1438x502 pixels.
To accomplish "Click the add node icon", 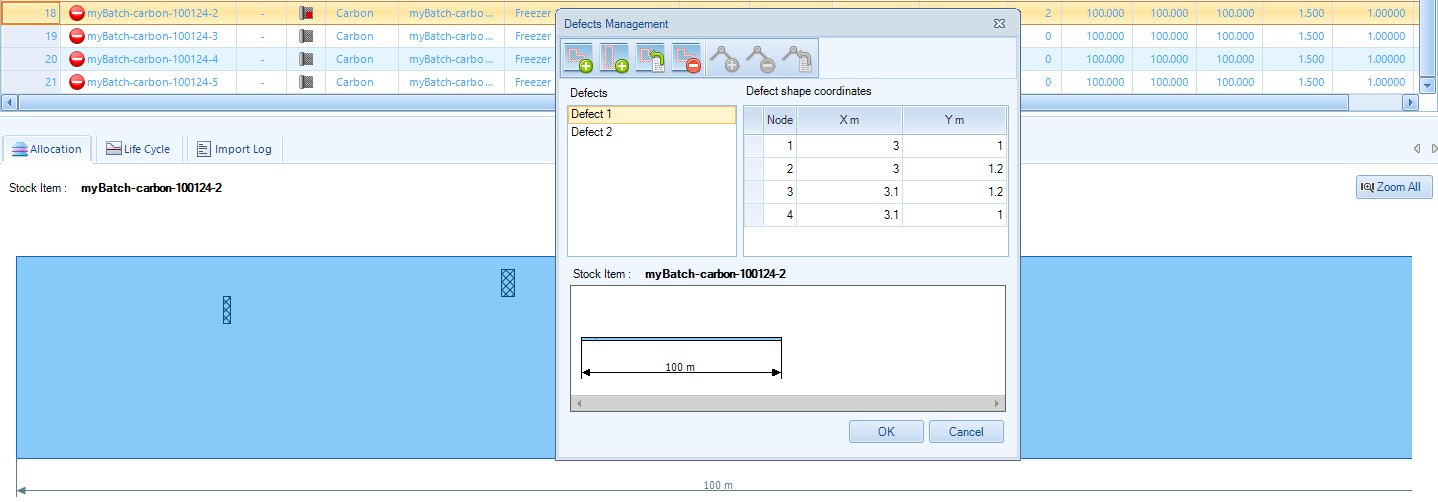I will tap(724, 59).
